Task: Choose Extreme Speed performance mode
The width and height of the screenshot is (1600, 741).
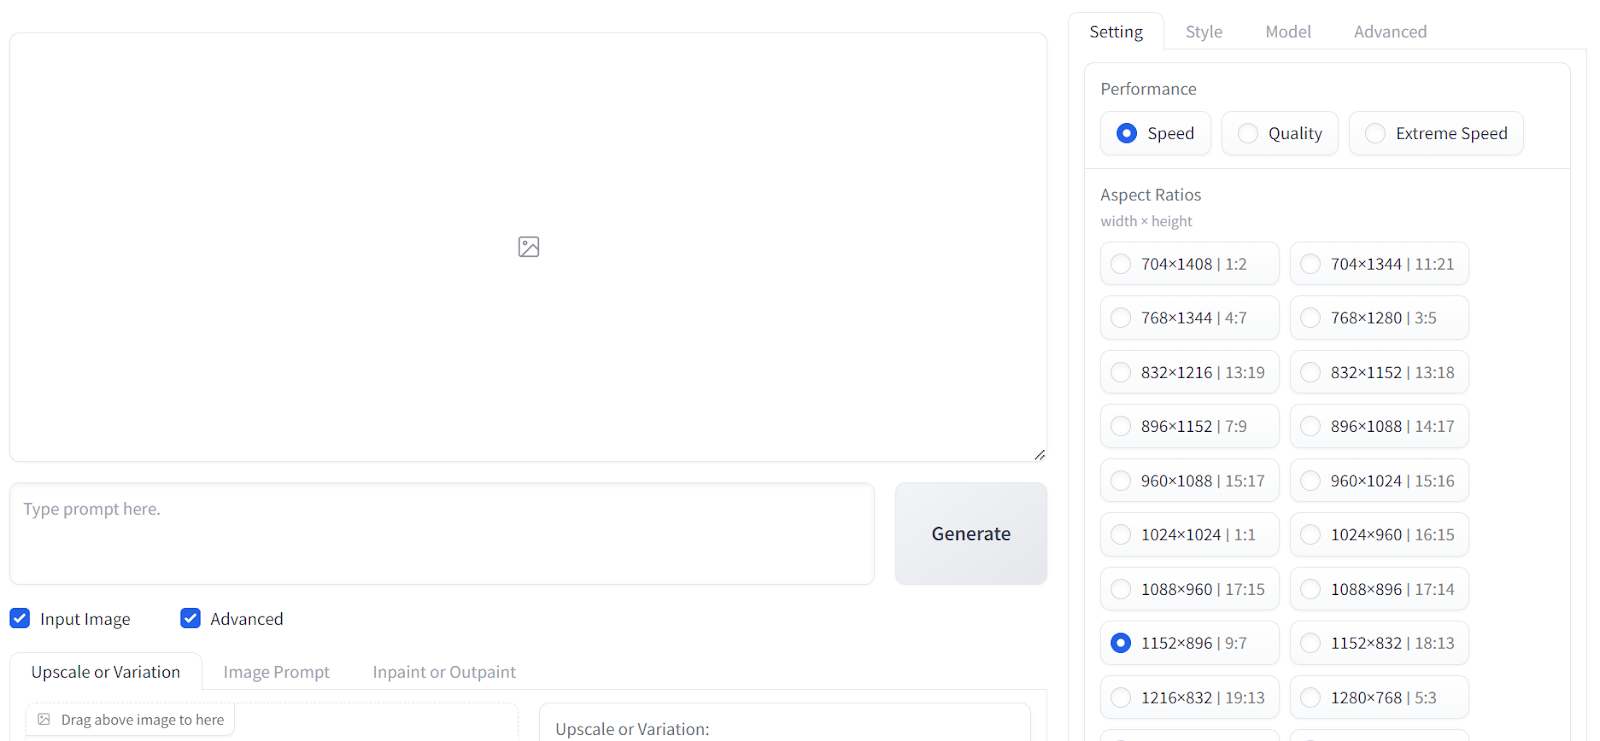Action: [x=1436, y=133]
